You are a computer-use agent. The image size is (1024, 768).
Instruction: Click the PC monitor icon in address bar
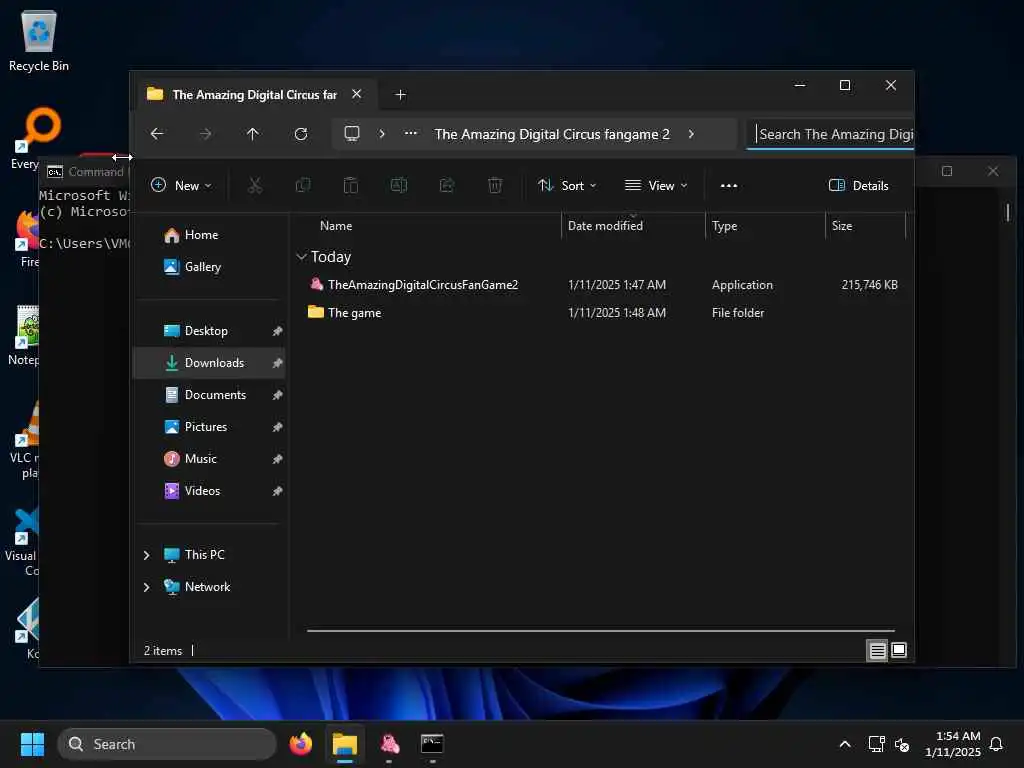[352, 134]
